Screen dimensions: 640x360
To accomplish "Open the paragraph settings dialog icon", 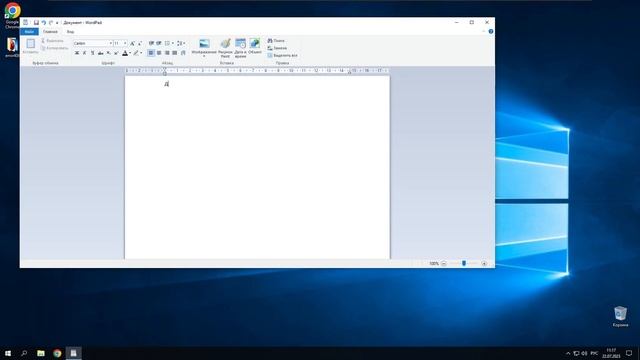I will 183,53.
